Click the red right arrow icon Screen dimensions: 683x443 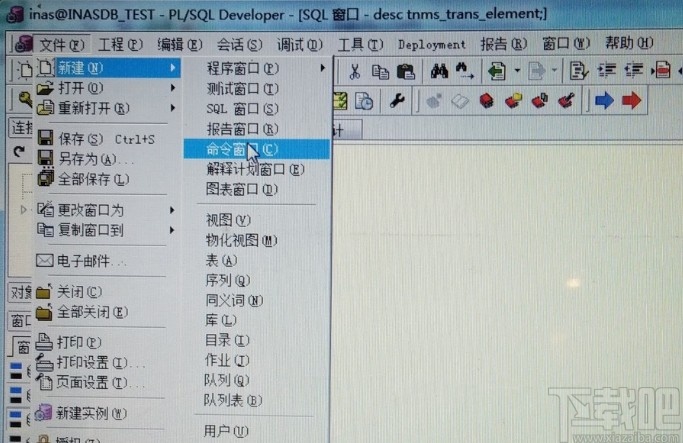click(x=631, y=101)
